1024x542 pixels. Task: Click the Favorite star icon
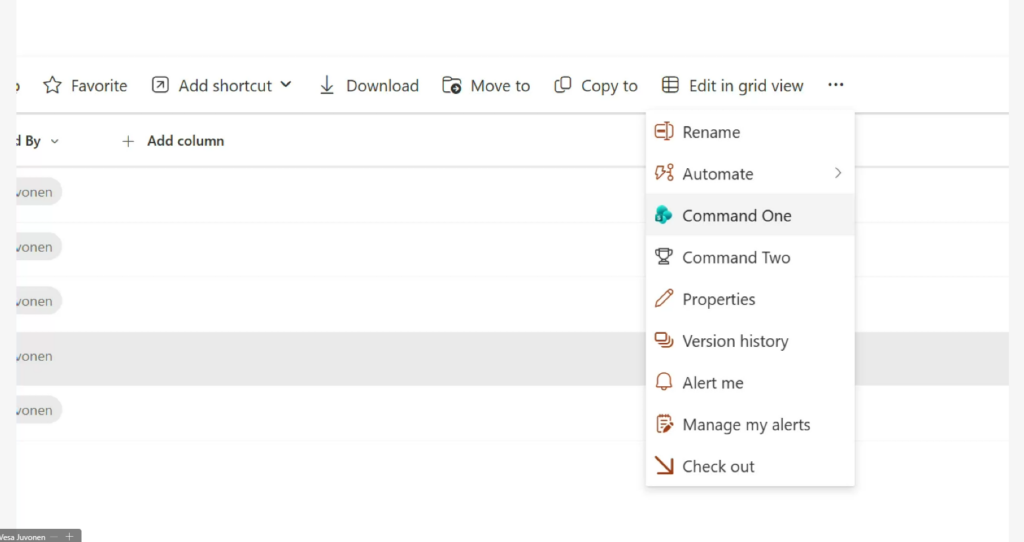point(52,86)
